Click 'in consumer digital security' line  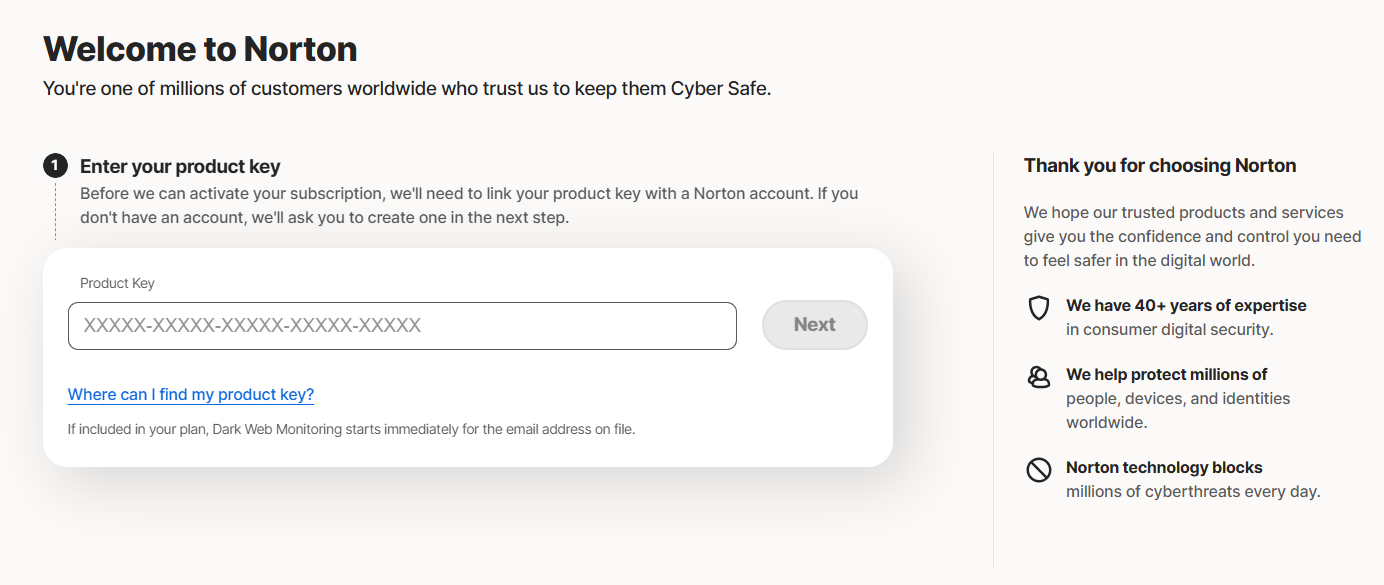[1169, 330]
